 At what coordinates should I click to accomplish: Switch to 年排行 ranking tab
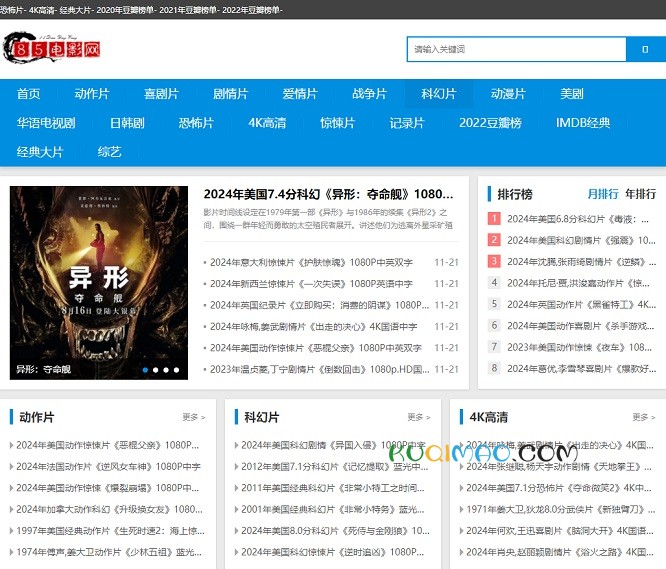641,194
